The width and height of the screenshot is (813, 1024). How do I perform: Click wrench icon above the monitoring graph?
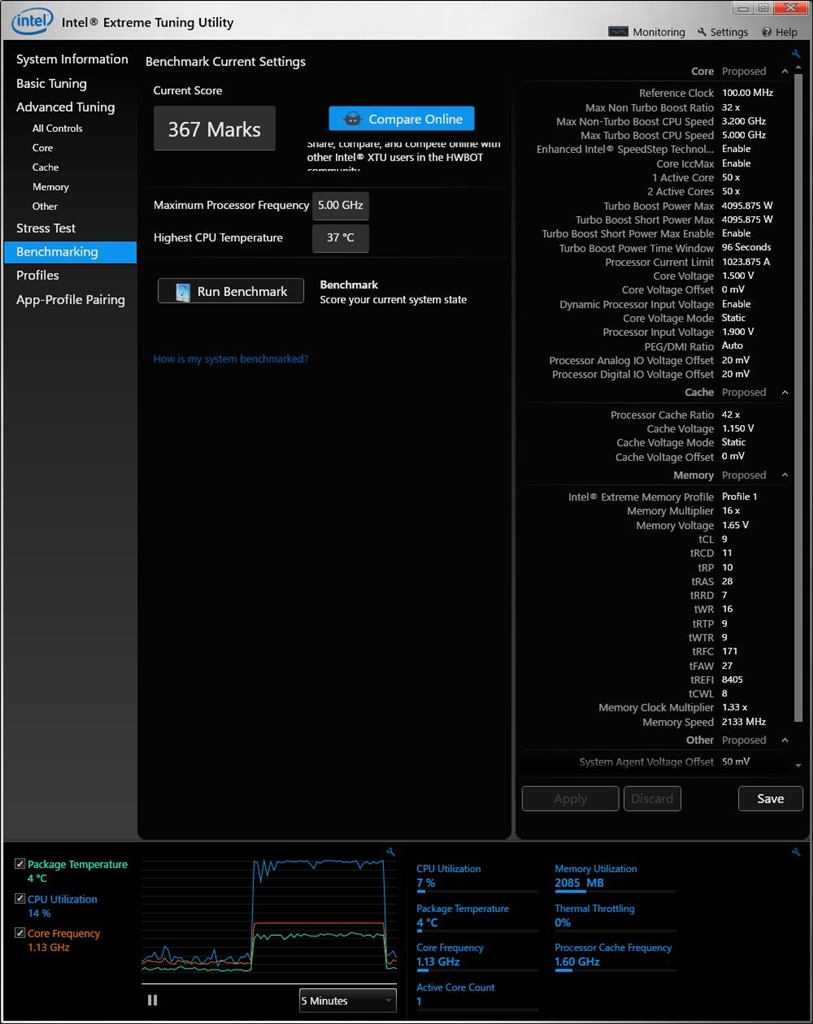pos(391,852)
